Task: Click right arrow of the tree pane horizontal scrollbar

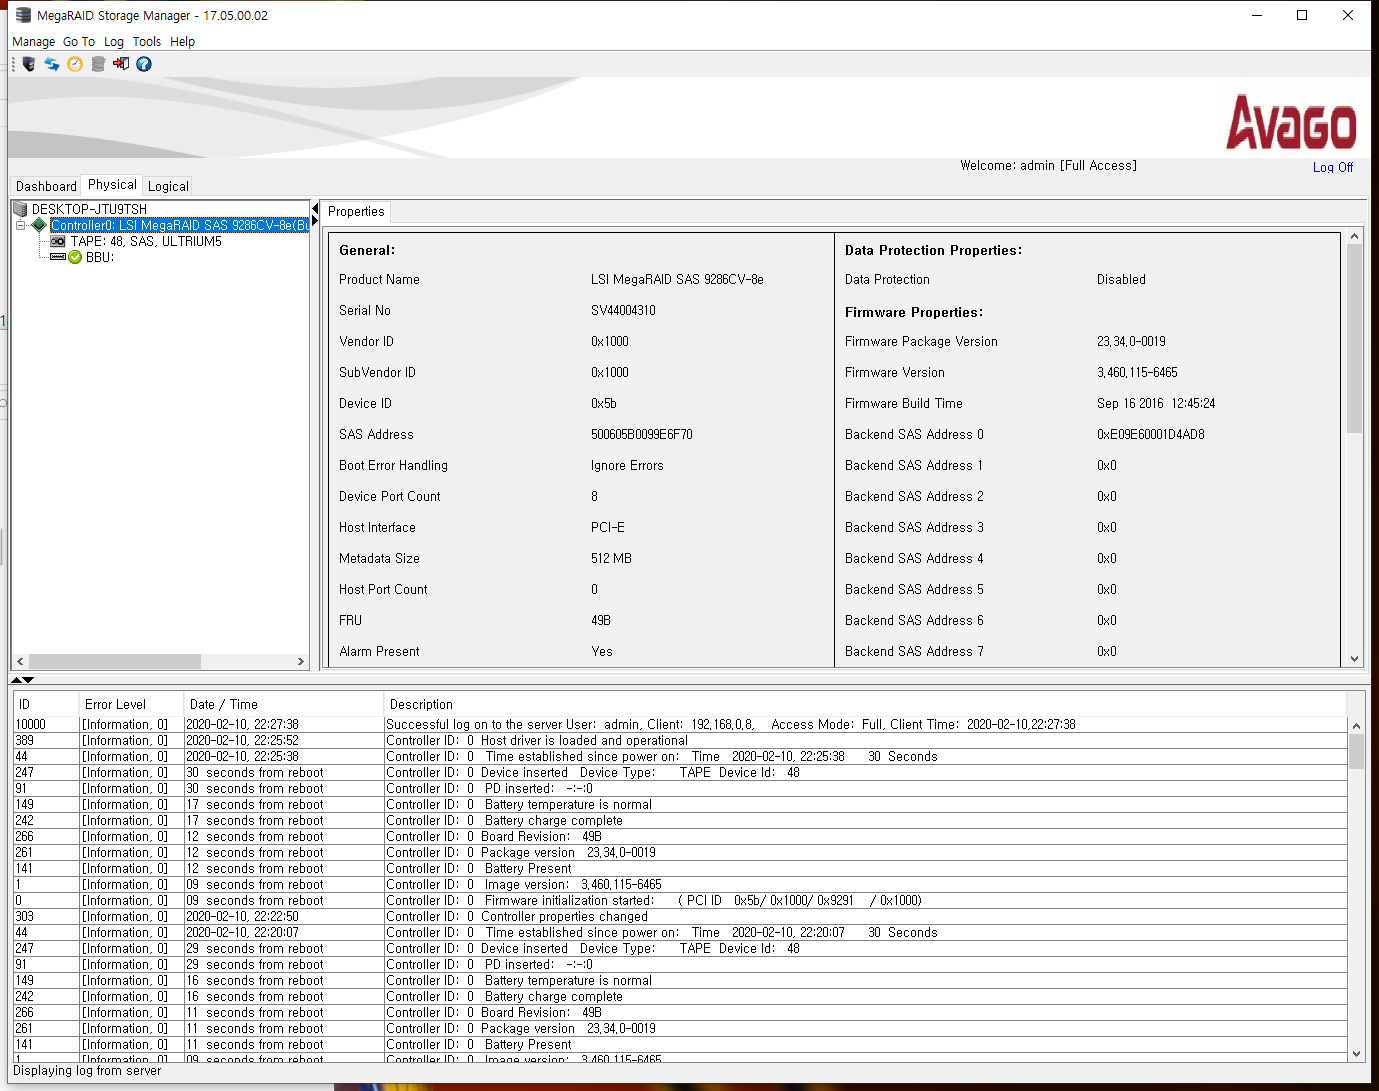Action: coord(301,661)
